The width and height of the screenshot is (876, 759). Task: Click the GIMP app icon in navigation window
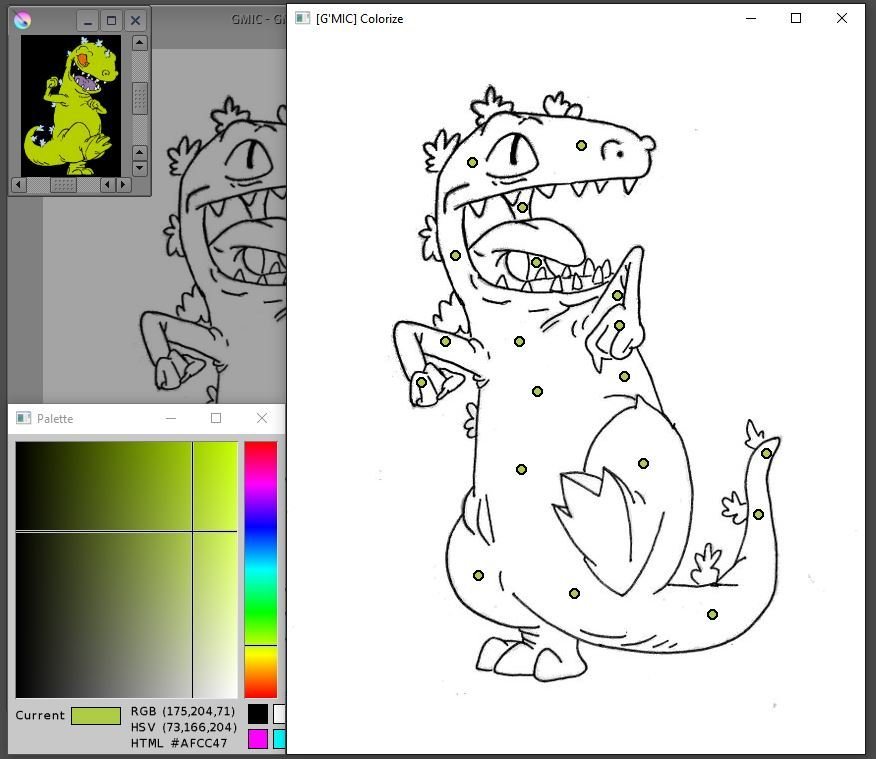point(22,21)
